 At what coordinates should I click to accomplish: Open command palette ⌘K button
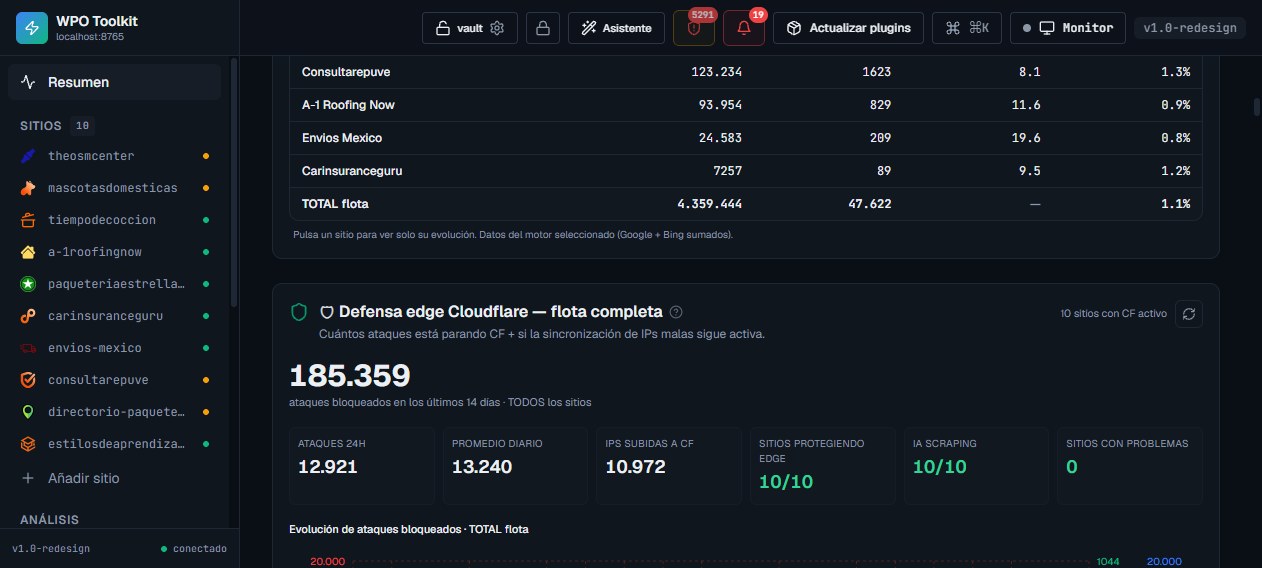pyautogui.click(x=967, y=28)
